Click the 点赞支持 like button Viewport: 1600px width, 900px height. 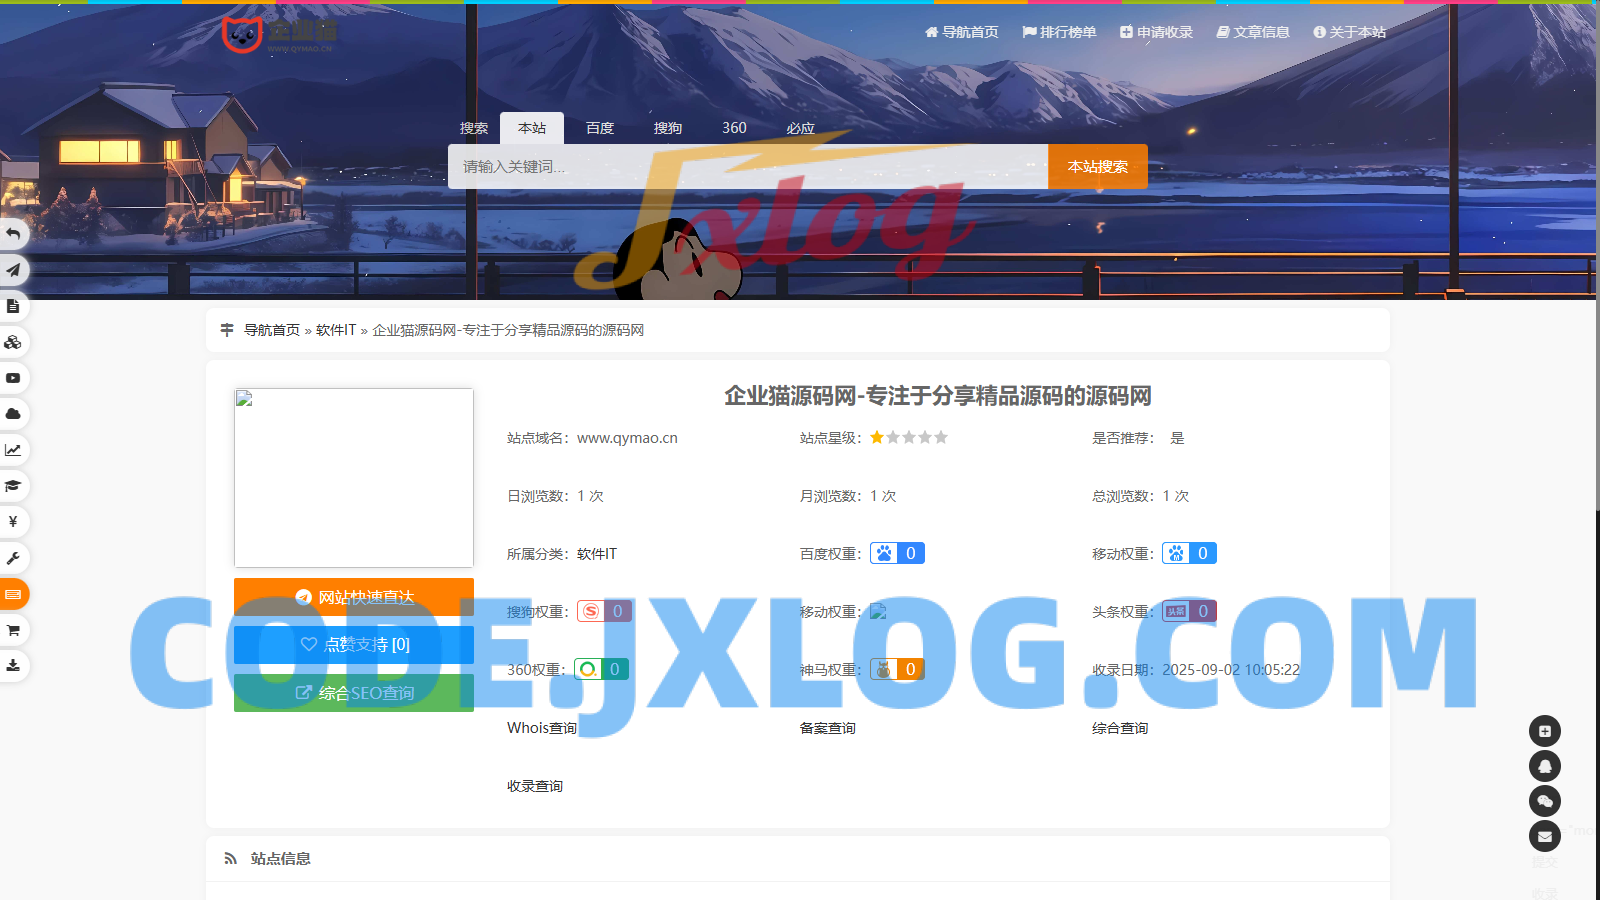click(x=354, y=645)
